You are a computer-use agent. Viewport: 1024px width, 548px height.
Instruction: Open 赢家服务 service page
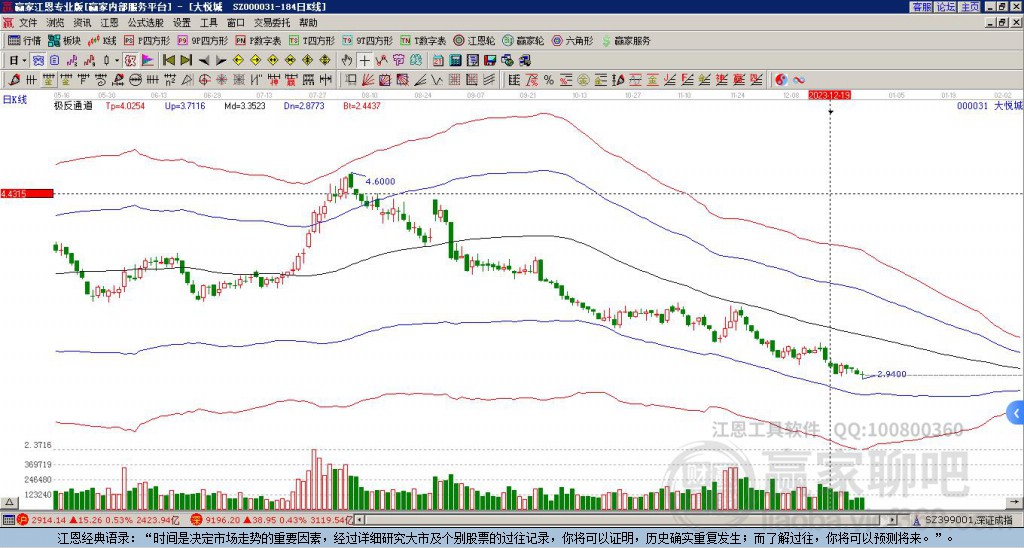tap(626, 40)
